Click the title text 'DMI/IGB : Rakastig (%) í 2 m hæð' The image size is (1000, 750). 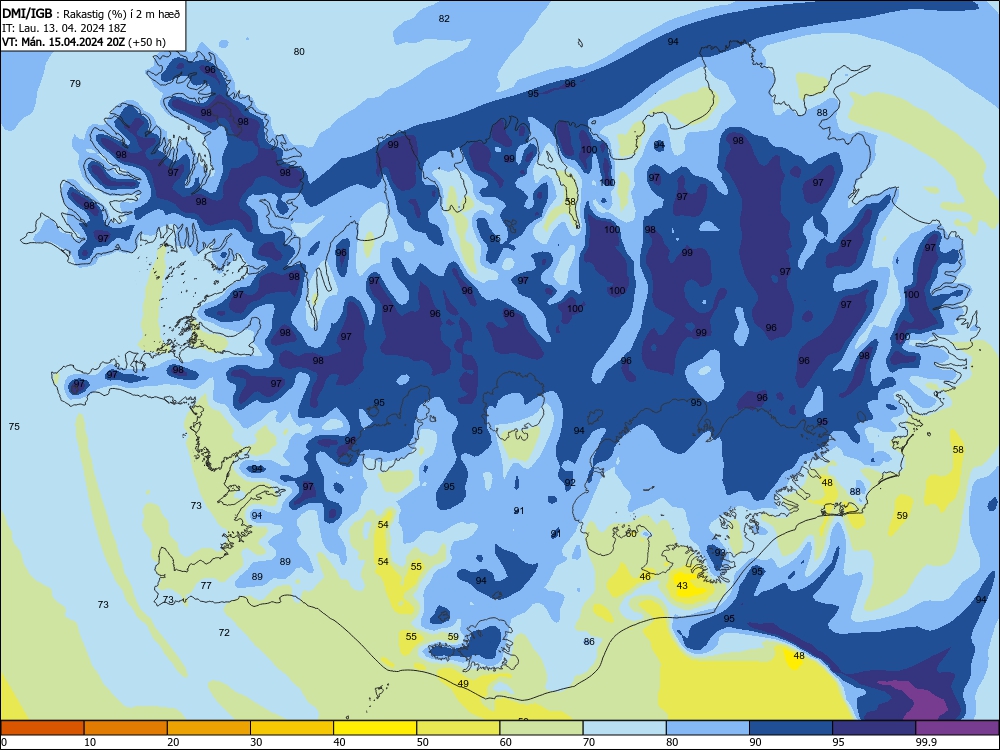91,14
